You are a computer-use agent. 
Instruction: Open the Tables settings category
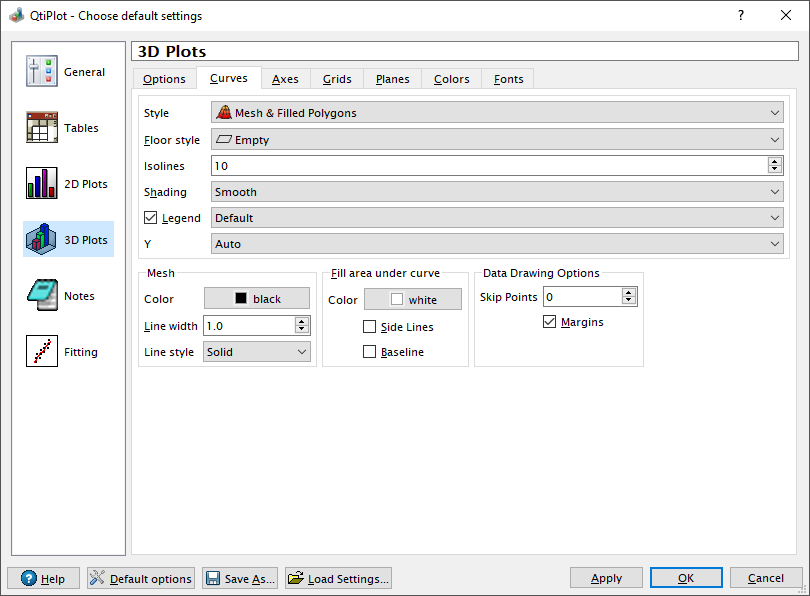(x=42, y=128)
